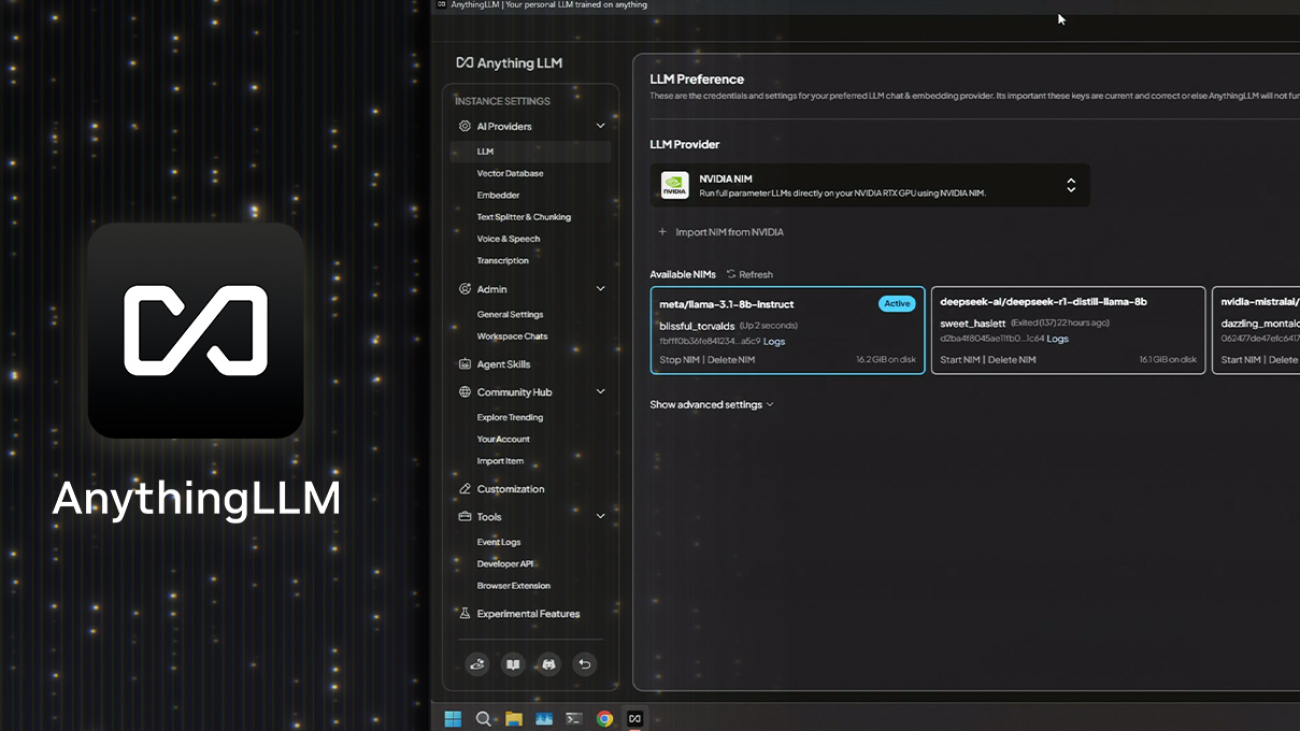1300x731 pixels.
Task: Click the AI Providers gear icon
Action: [x=464, y=126]
